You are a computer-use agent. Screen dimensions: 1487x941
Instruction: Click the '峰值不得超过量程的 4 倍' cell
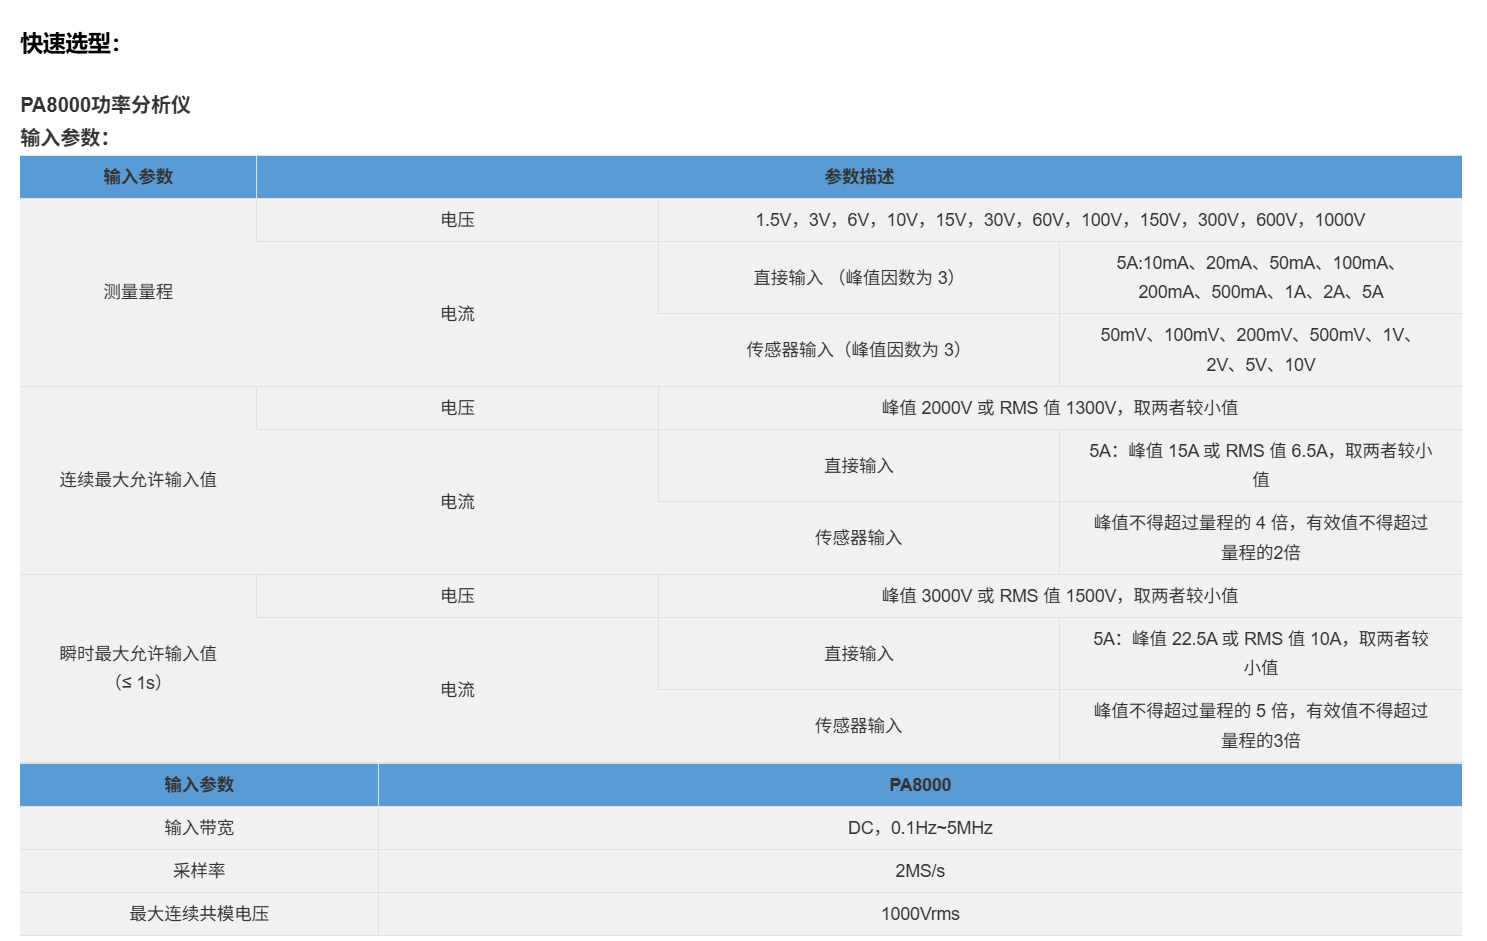(1261, 538)
